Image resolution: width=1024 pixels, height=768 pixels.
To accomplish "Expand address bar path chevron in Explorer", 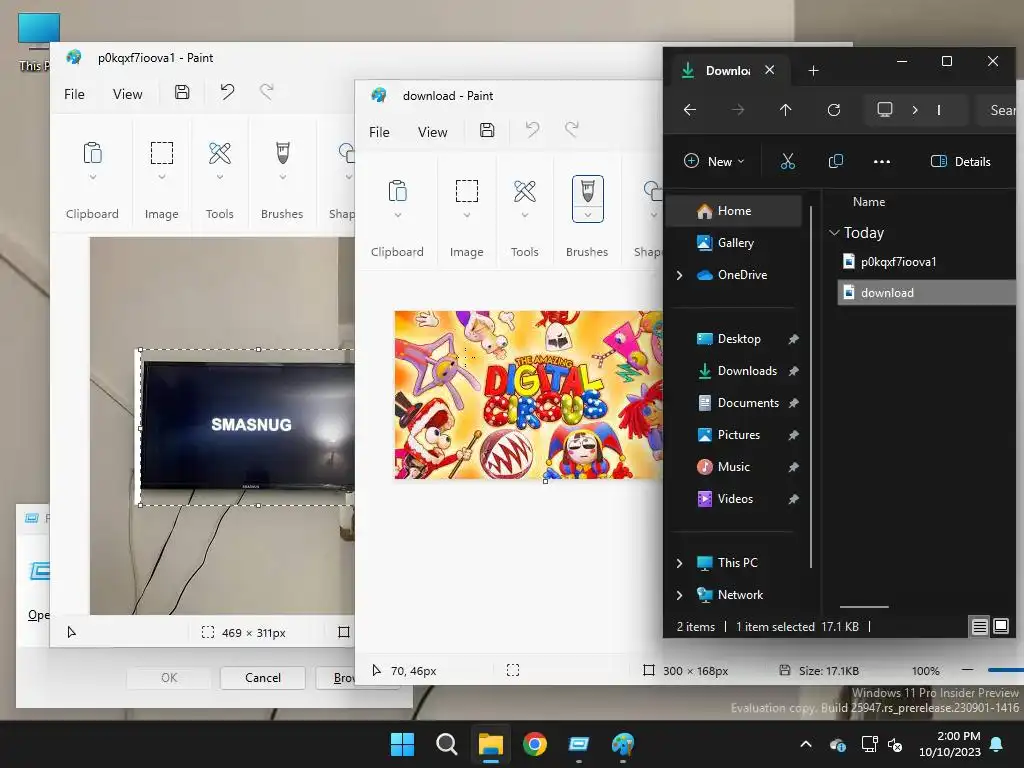I will (915, 110).
